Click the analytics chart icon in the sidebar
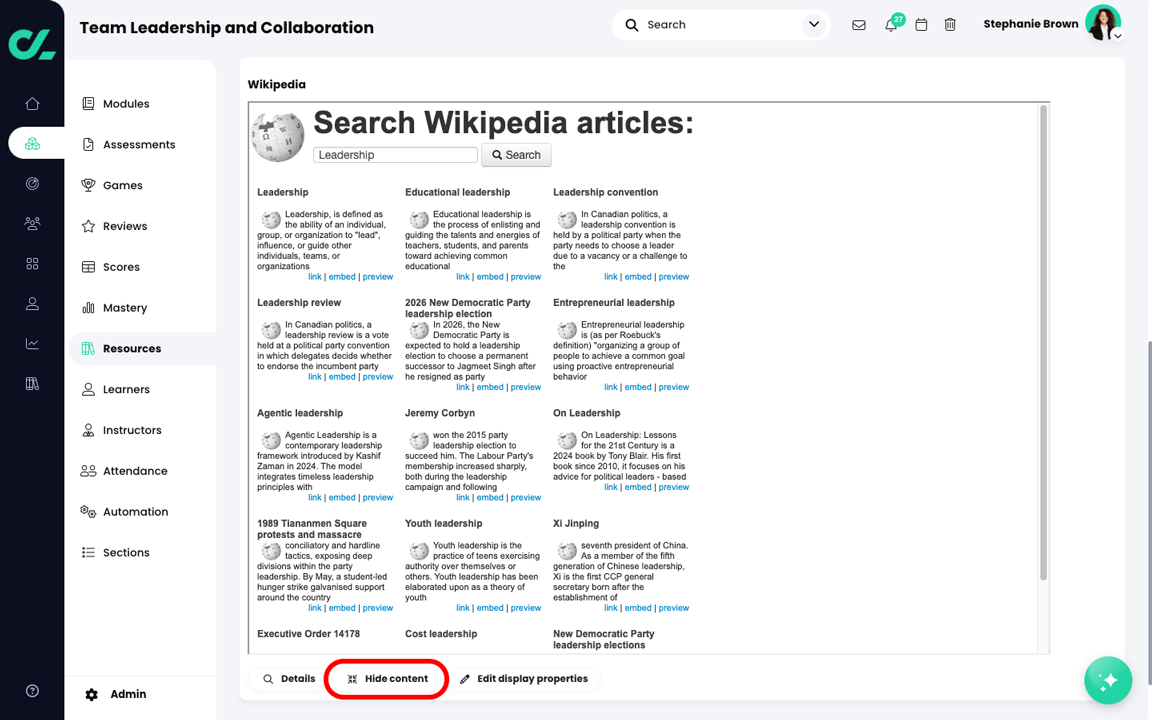1152x720 pixels. pyautogui.click(x=32, y=343)
